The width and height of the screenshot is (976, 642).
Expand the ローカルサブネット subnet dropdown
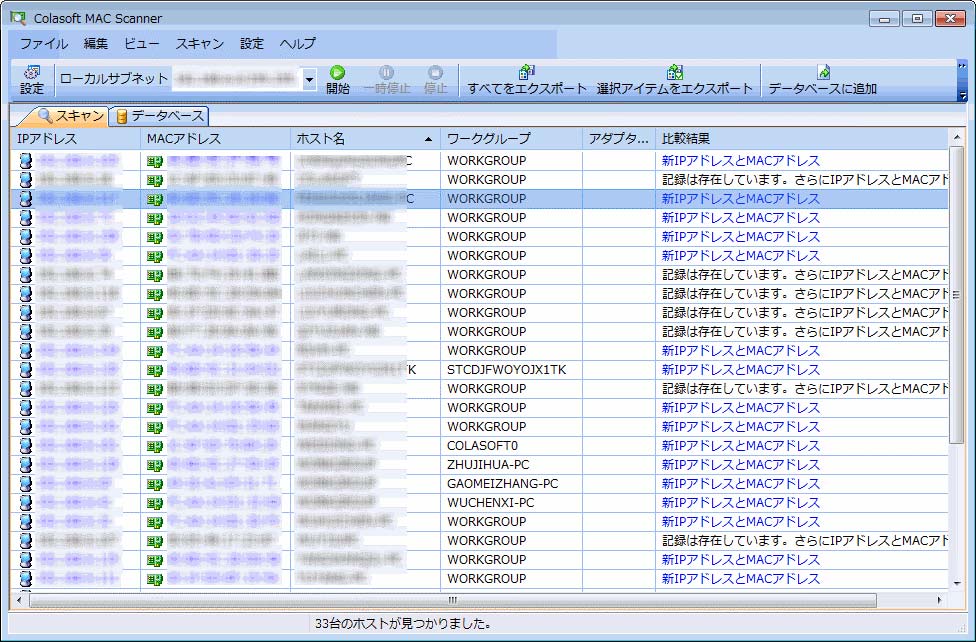click(309, 79)
